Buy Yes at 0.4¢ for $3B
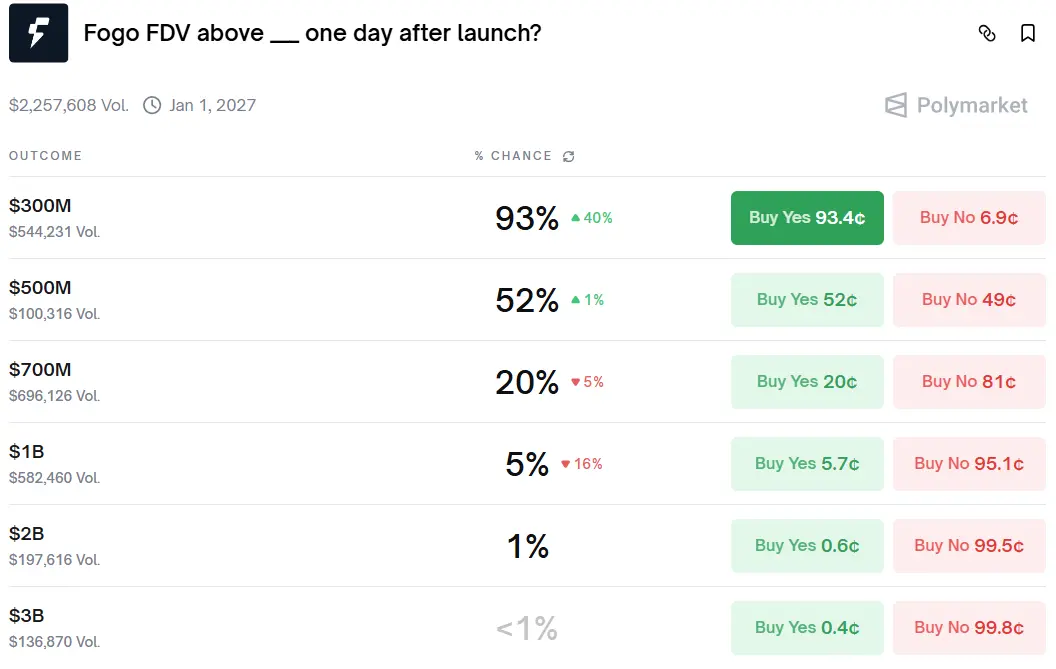 [x=807, y=628]
